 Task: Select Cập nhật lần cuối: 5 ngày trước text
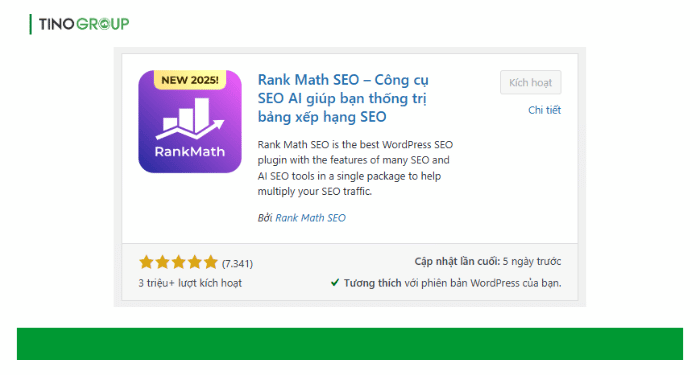click(488, 262)
